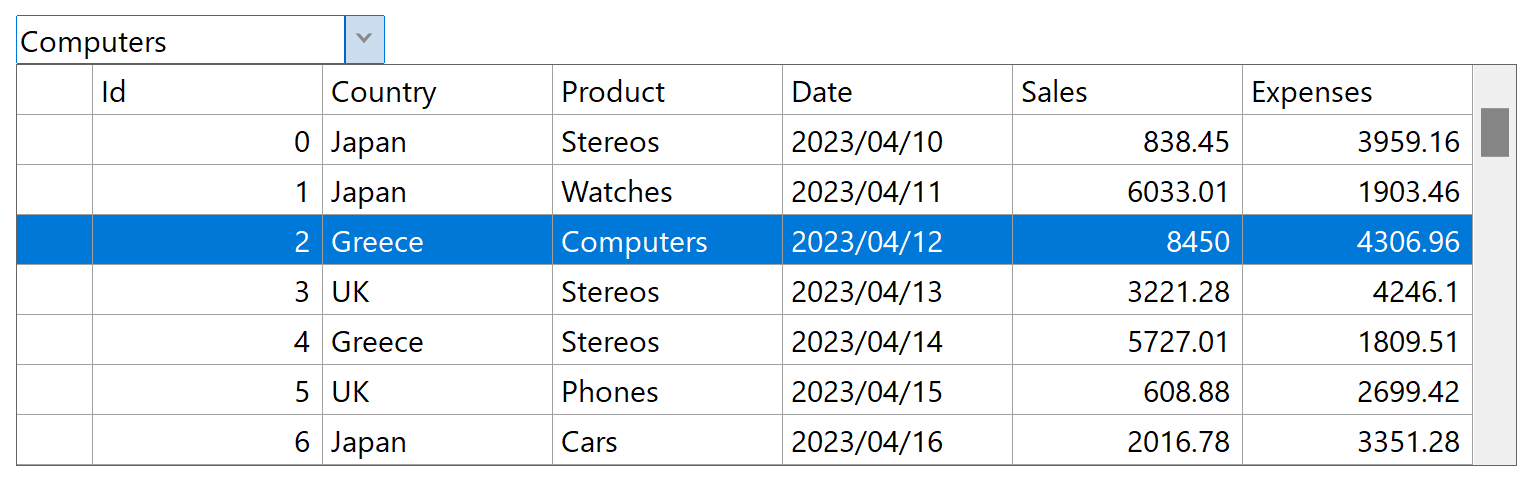Click the vertical scrollbar thumb

[1494, 132]
